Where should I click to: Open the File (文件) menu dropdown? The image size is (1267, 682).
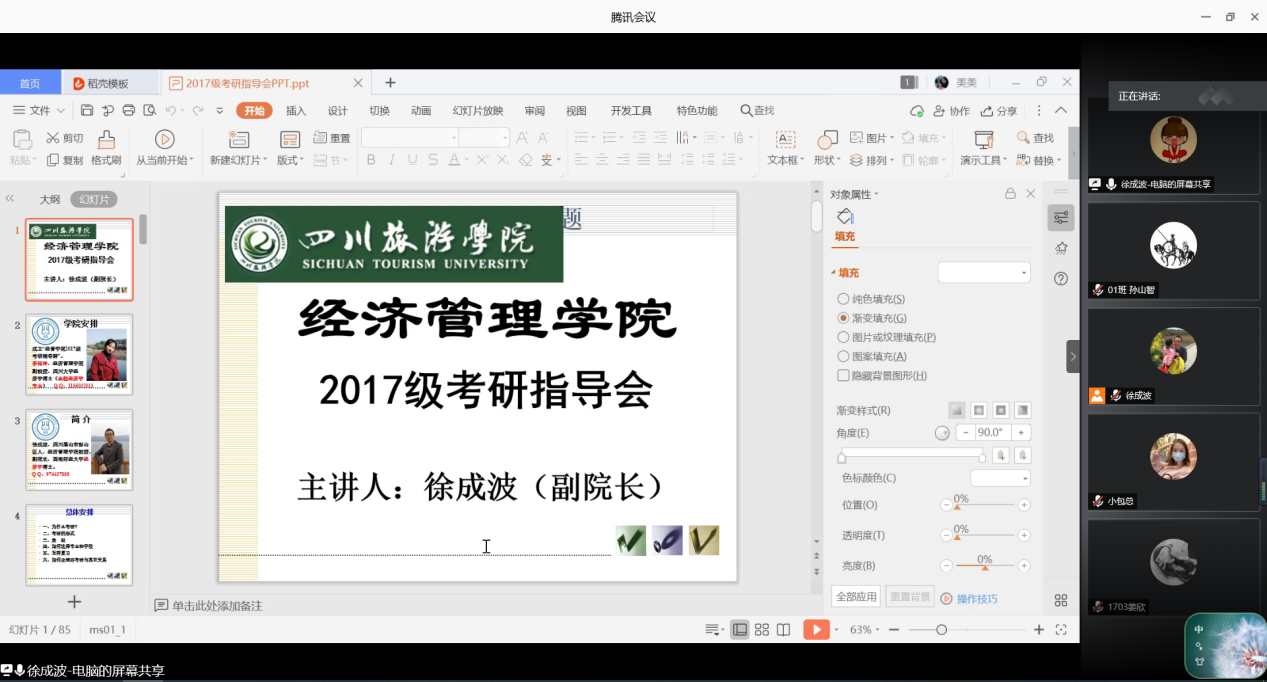(39, 110)
